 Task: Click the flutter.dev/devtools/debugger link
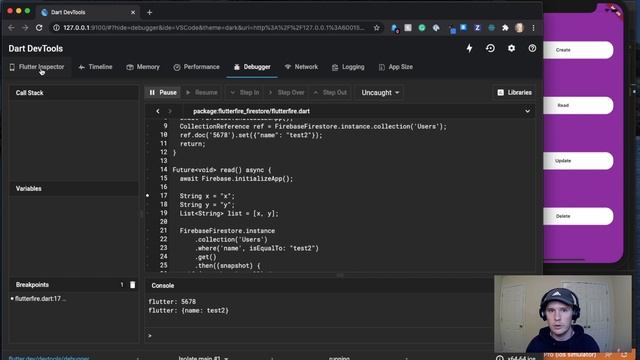pos(49,358)
